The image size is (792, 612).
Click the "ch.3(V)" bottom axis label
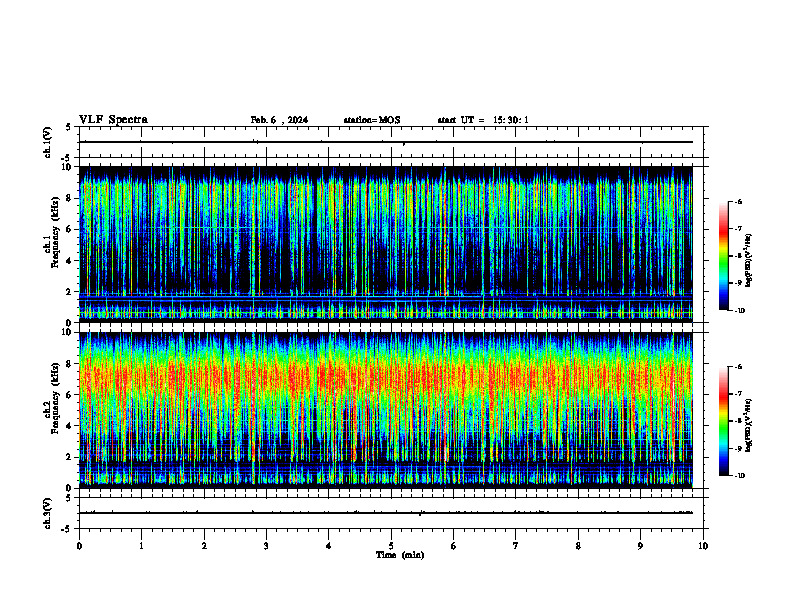pyautogui.click(x=47, y=514)
